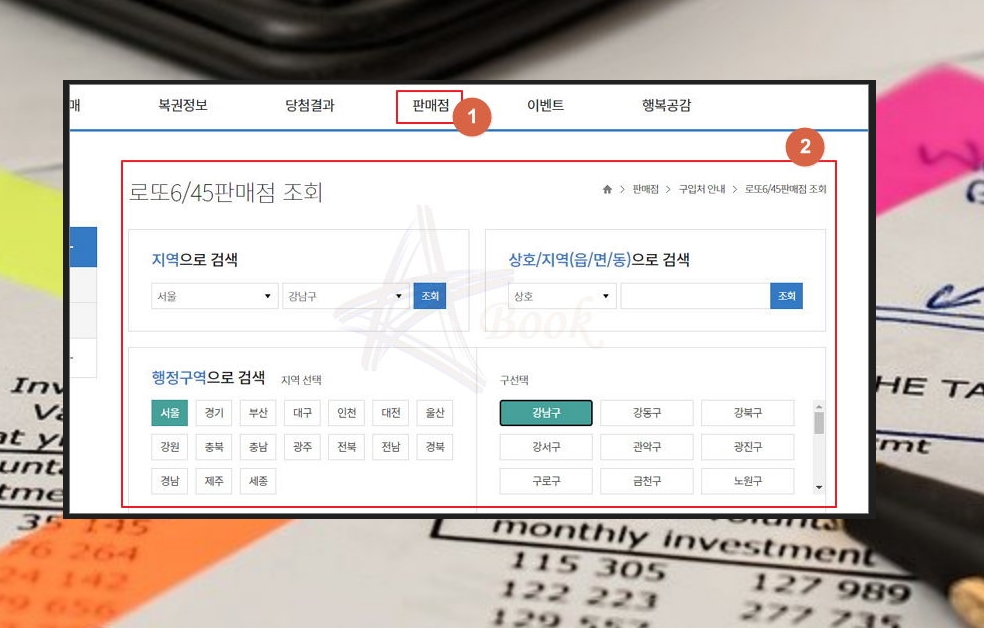The image size is (984, 628).
Task: Select 서울 region button
Action: pos(169,413)
